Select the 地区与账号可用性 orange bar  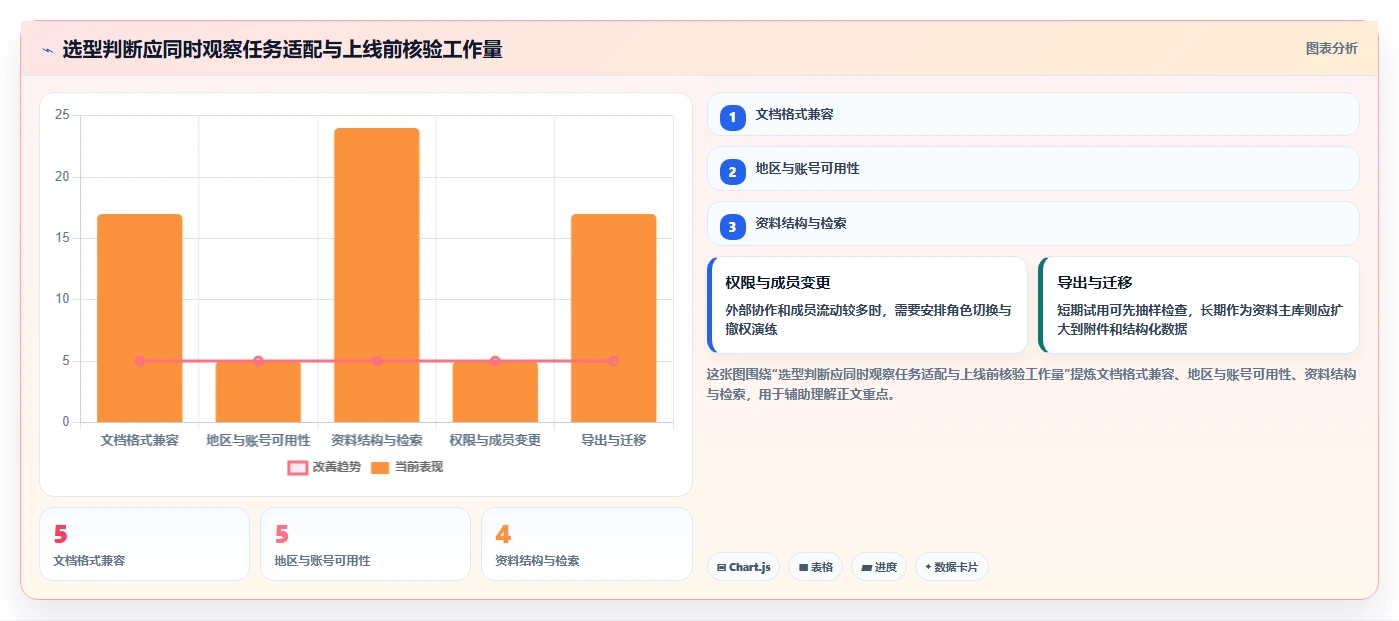click(258, 391)
